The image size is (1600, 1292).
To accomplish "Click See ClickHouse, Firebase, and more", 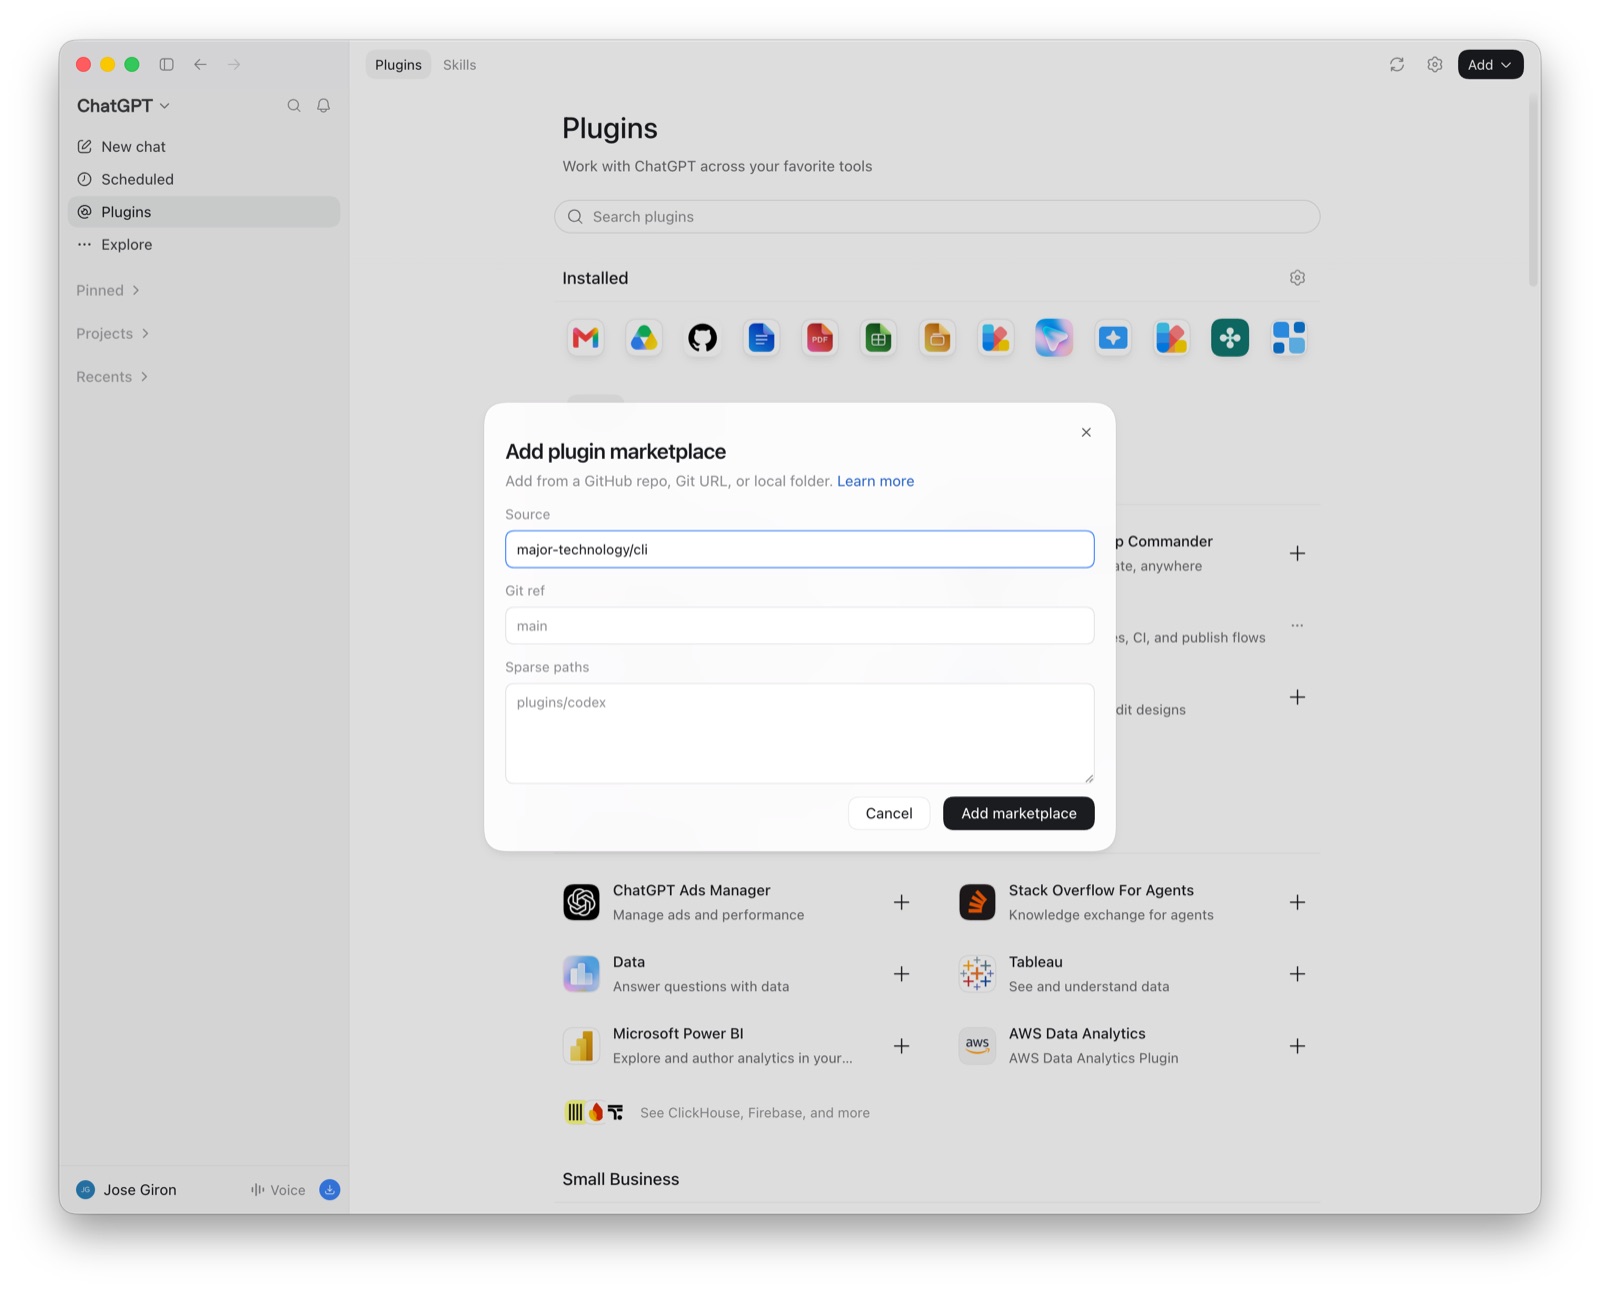I will (x=755, y=1113).
